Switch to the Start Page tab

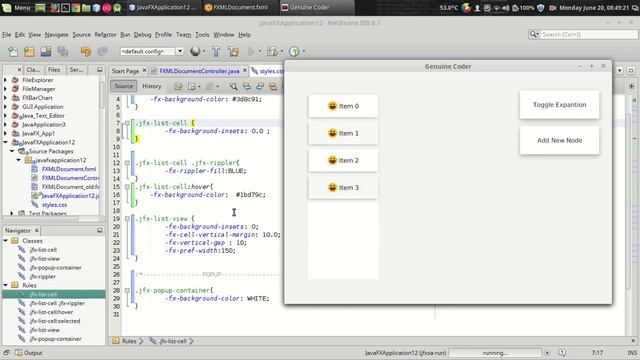pos(125,71)
